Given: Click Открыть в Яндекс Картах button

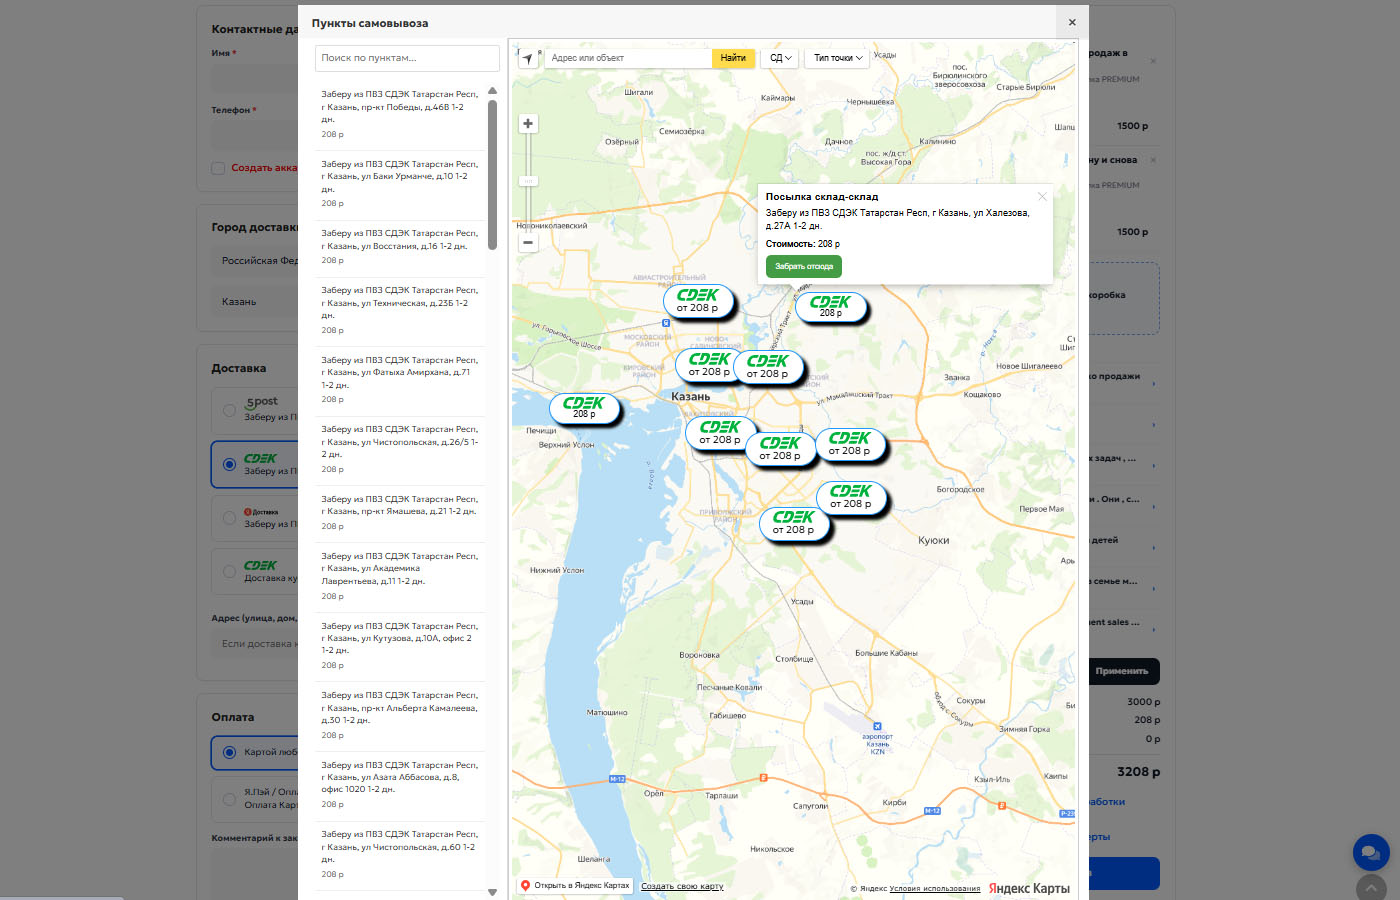Looking at the screenshot, I should [x=575, y=886].
